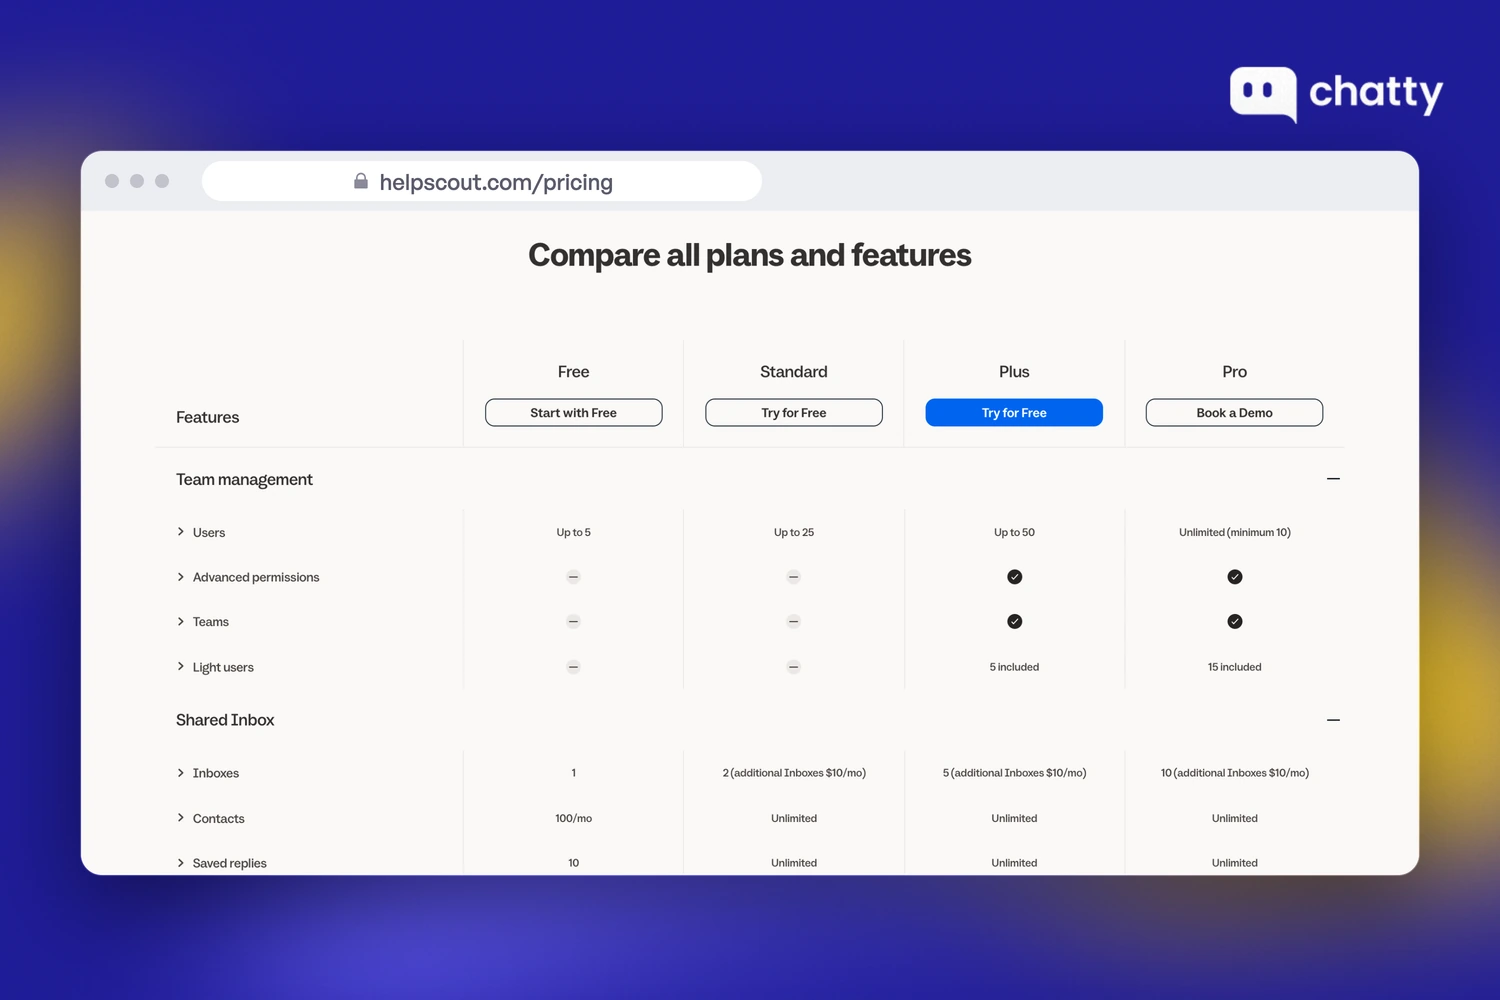Collapse the Team management section
The height and width of the screenshot is (1000, 1500).
1333,479
